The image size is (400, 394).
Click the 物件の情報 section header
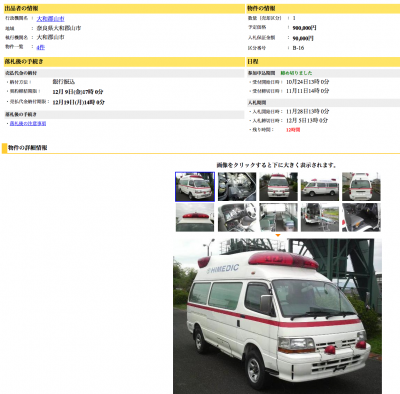click(323, 9)
